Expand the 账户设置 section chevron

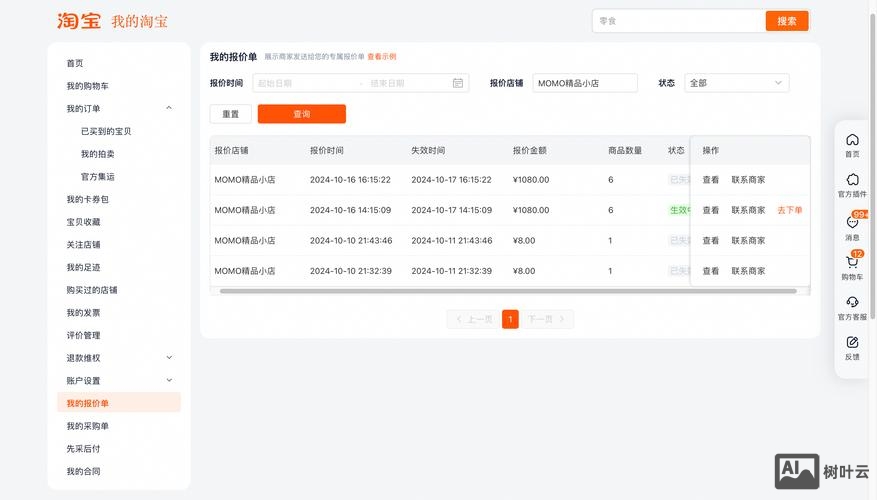pyautogui.click(x=169, y=380)
